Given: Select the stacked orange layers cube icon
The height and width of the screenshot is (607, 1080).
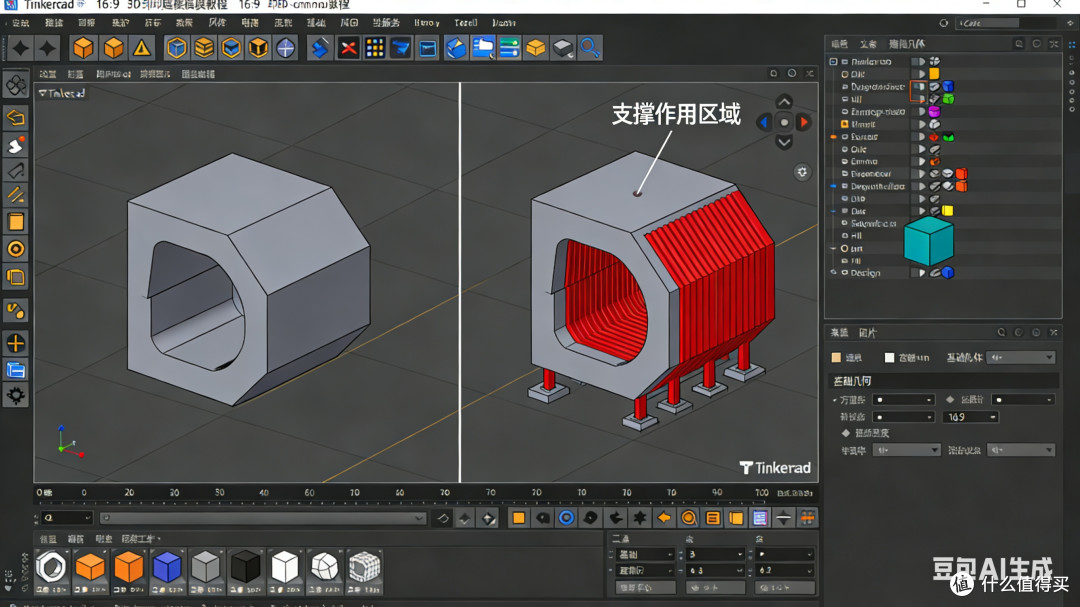Looking at the screenshot, I should [204, 48].
